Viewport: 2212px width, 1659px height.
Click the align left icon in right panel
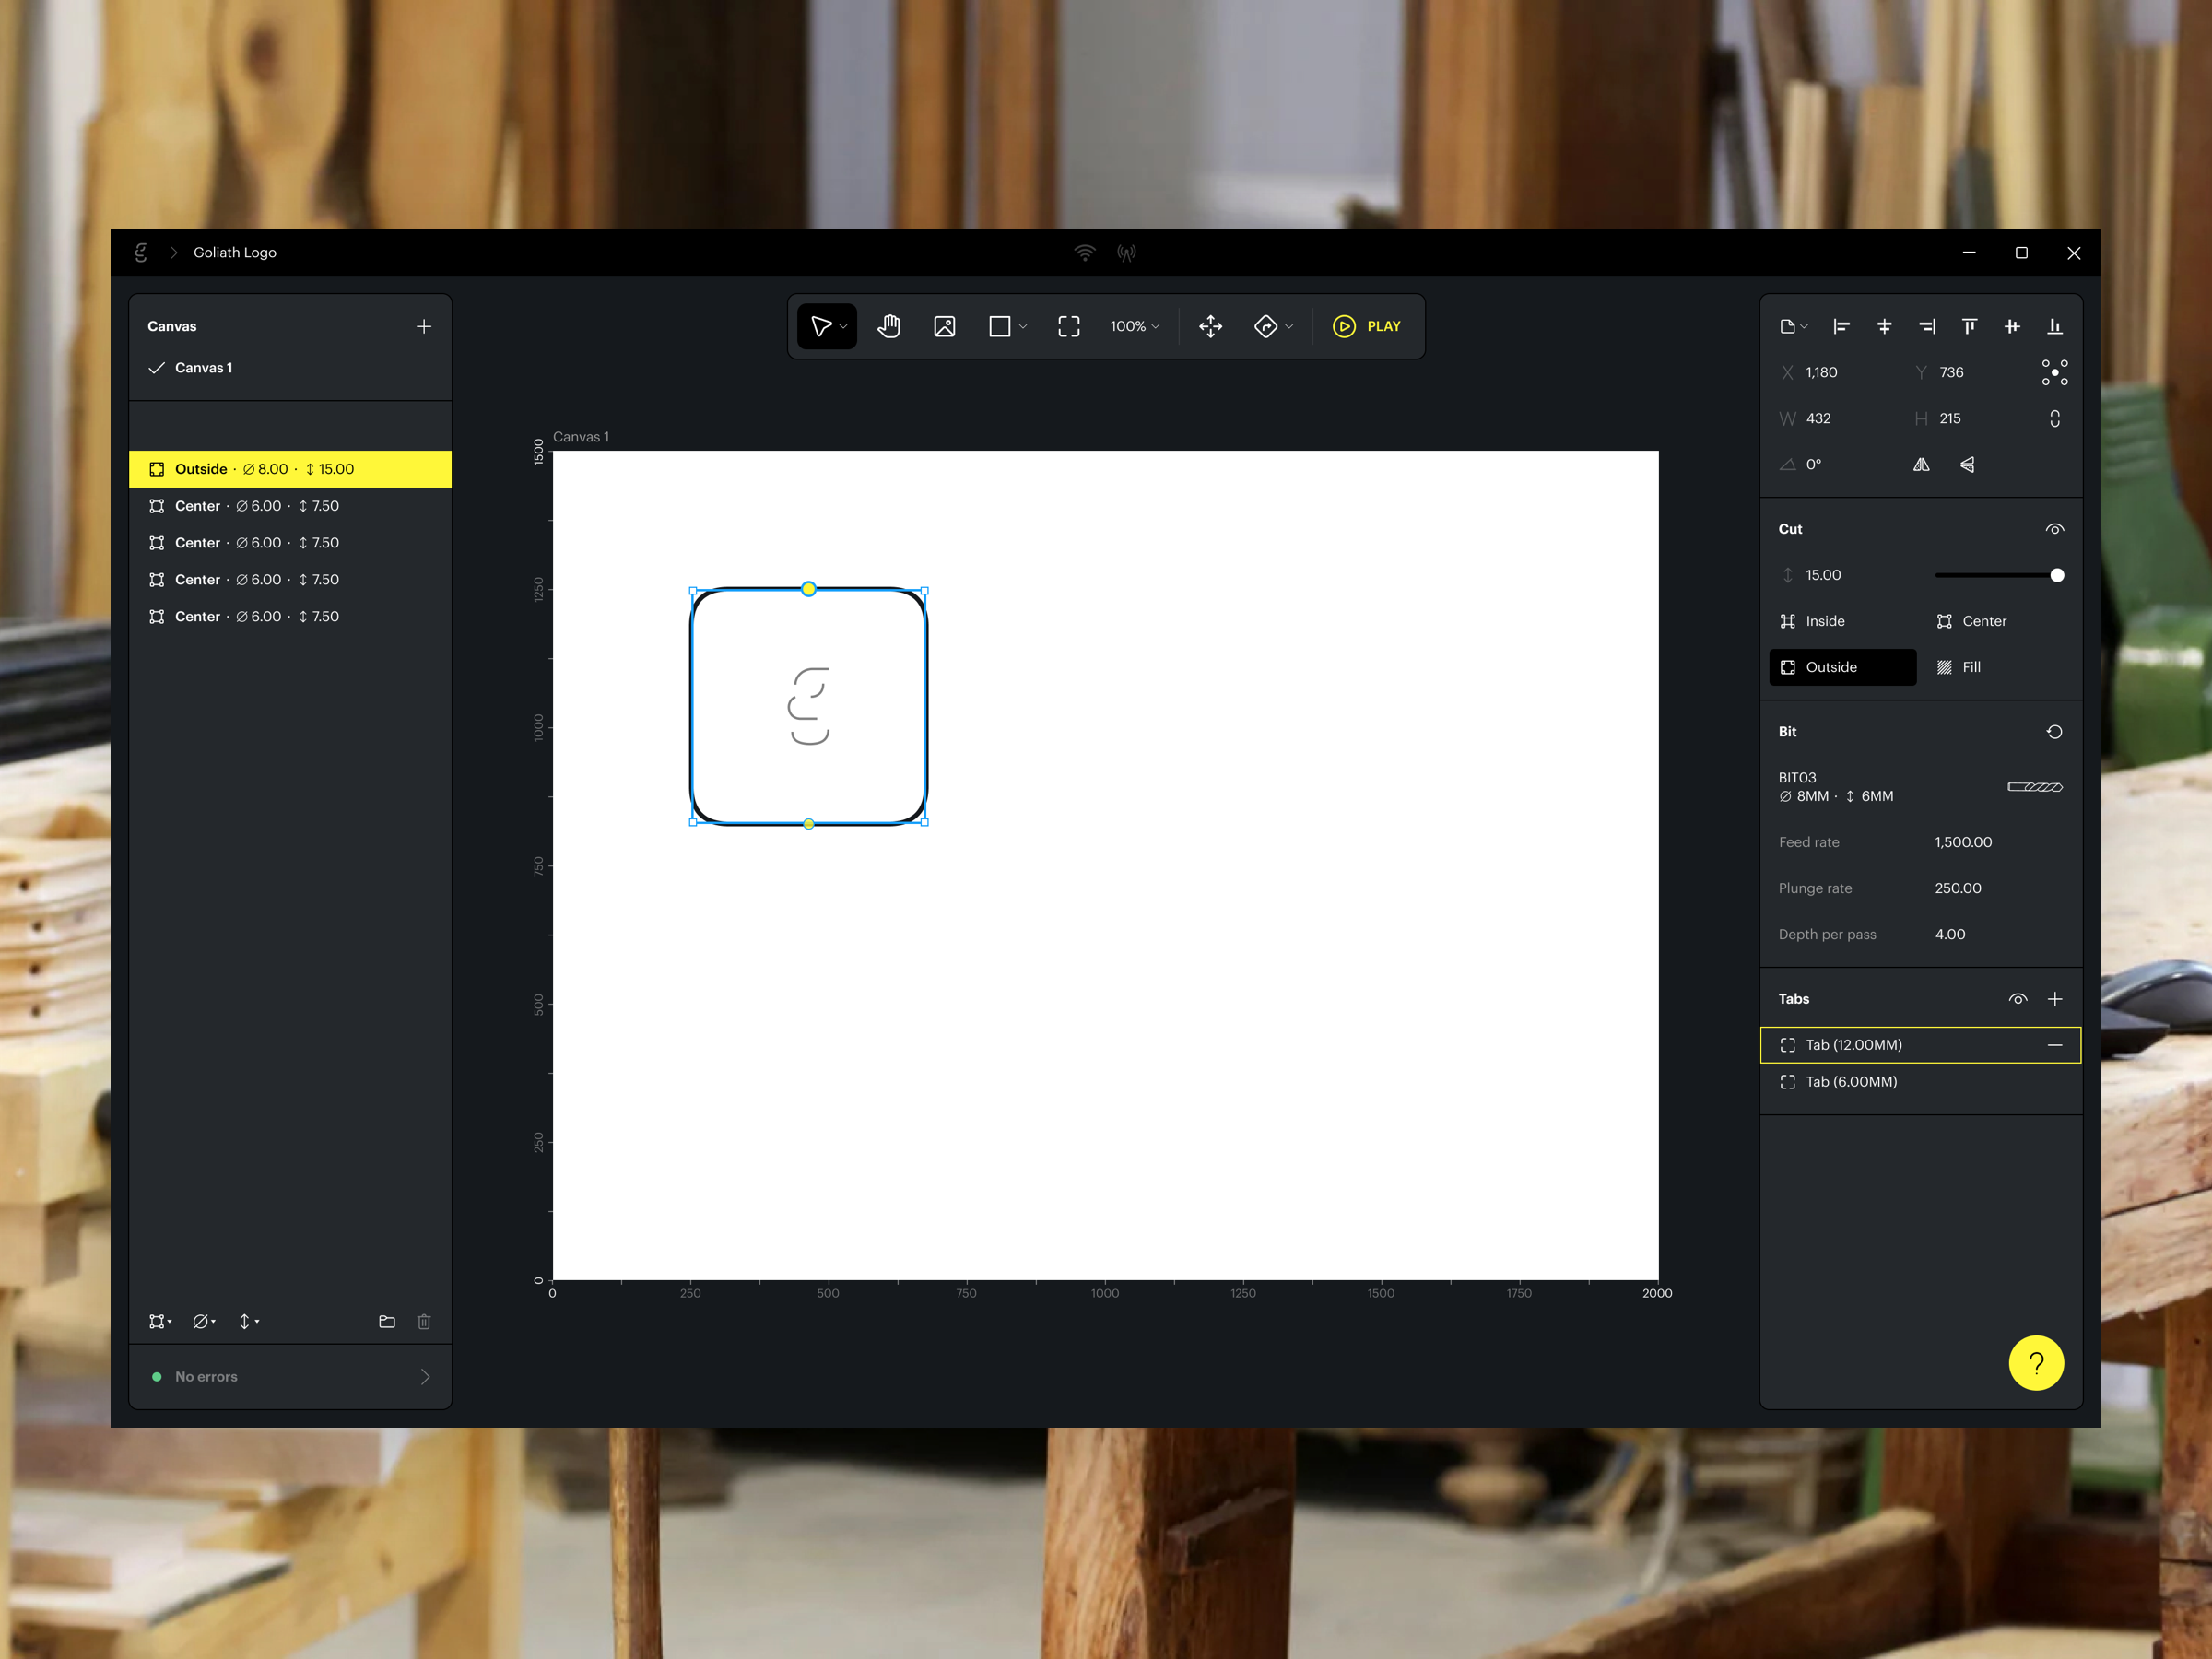click(x=1841, y=326)
